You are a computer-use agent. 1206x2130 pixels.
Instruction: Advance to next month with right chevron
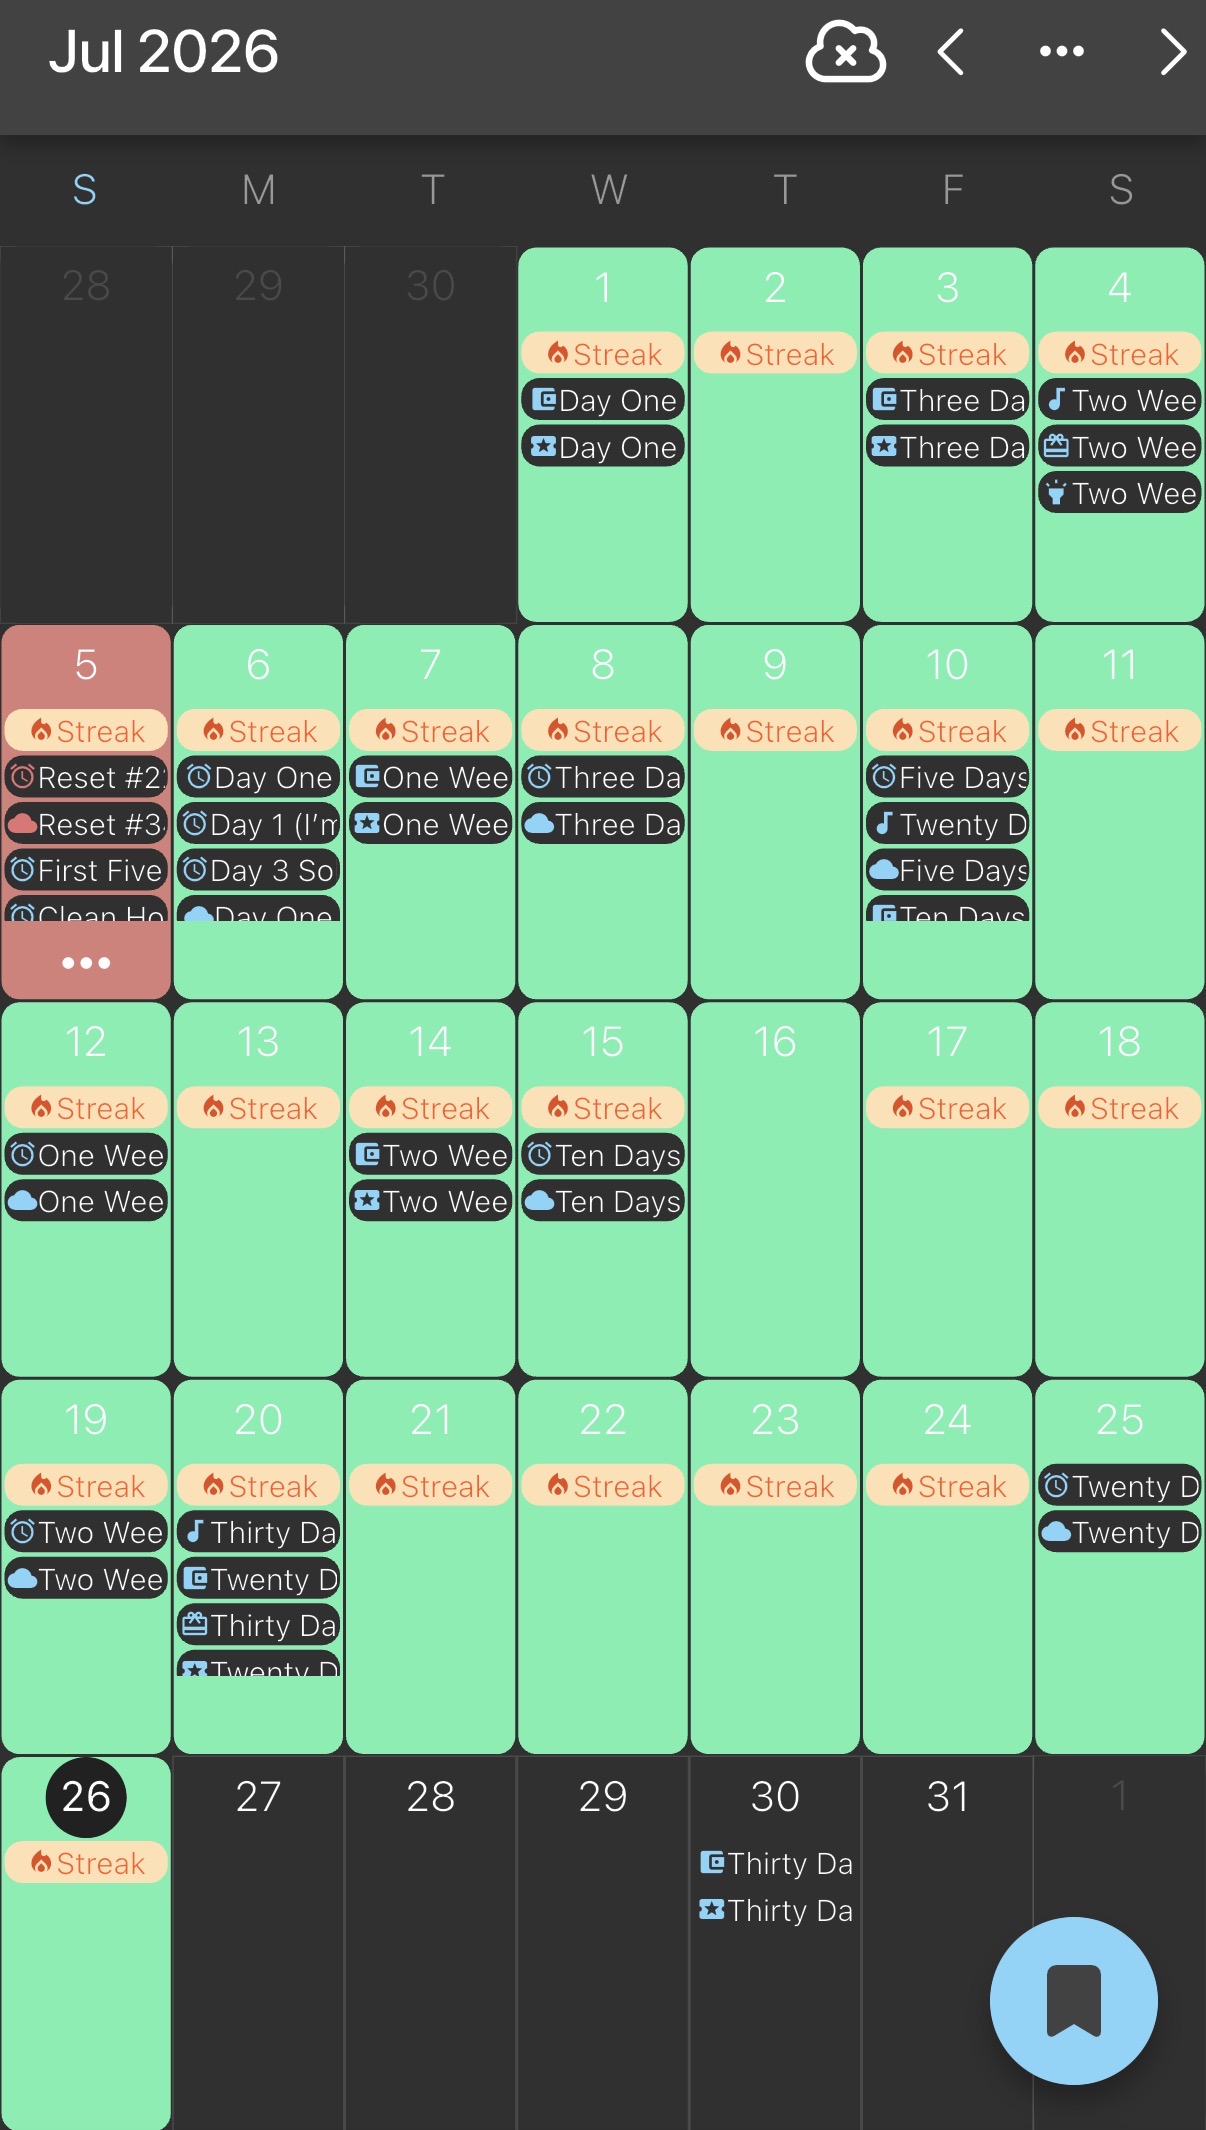tap(1173, 52)
